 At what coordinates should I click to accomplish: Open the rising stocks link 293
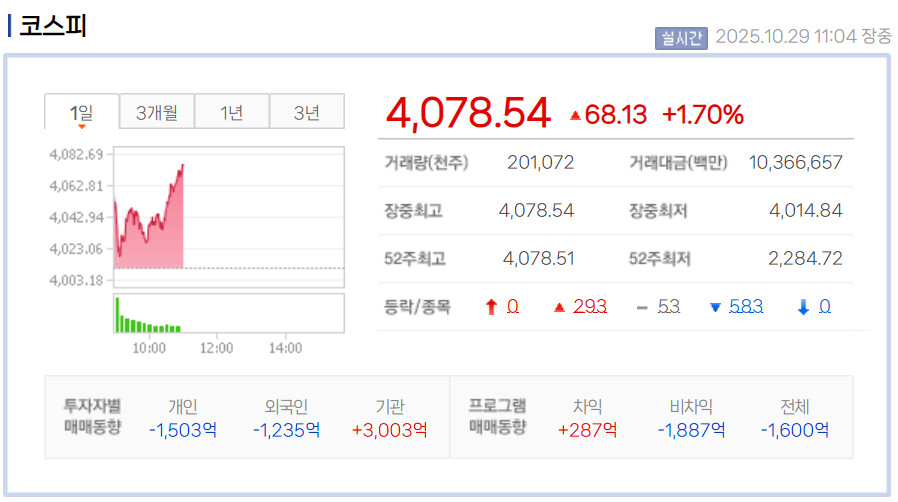(589, 307)
